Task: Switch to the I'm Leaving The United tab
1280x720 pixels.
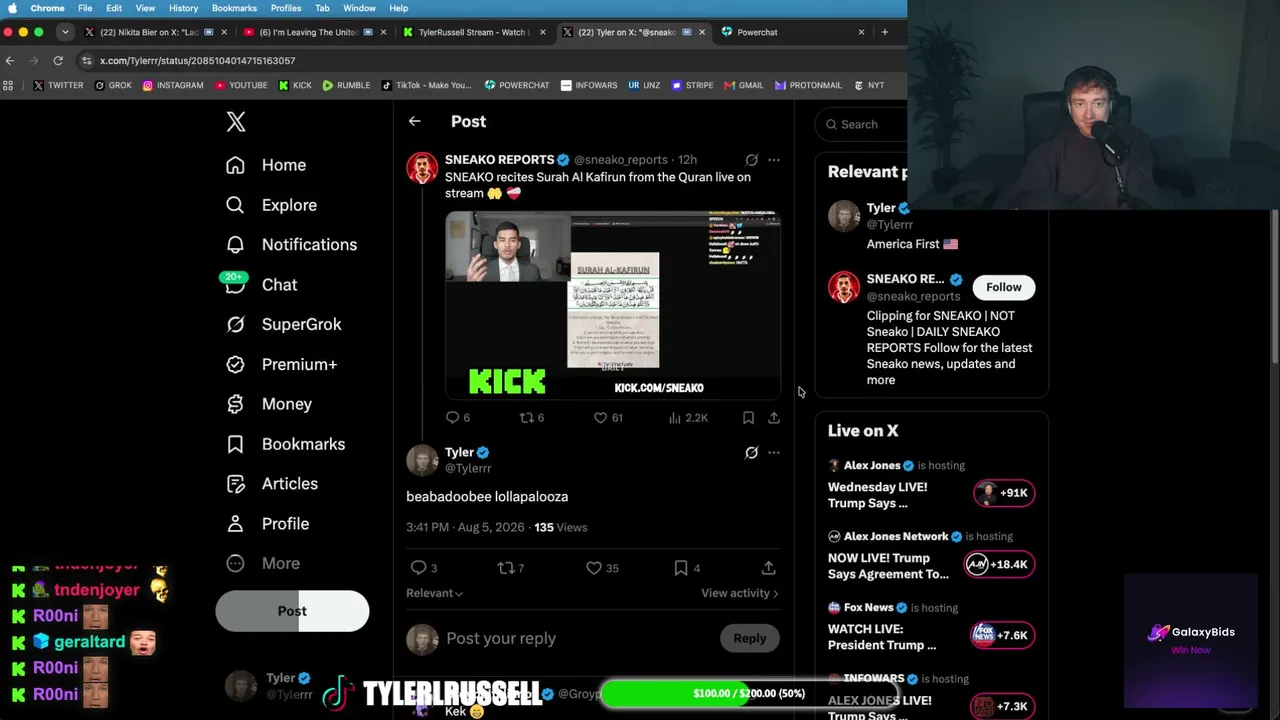Action: click(314, 32)
